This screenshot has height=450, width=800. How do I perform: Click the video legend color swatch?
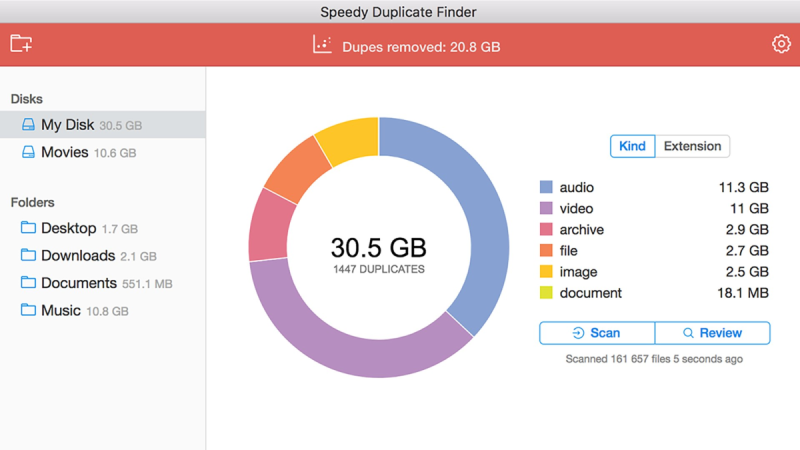pos(546,208)
